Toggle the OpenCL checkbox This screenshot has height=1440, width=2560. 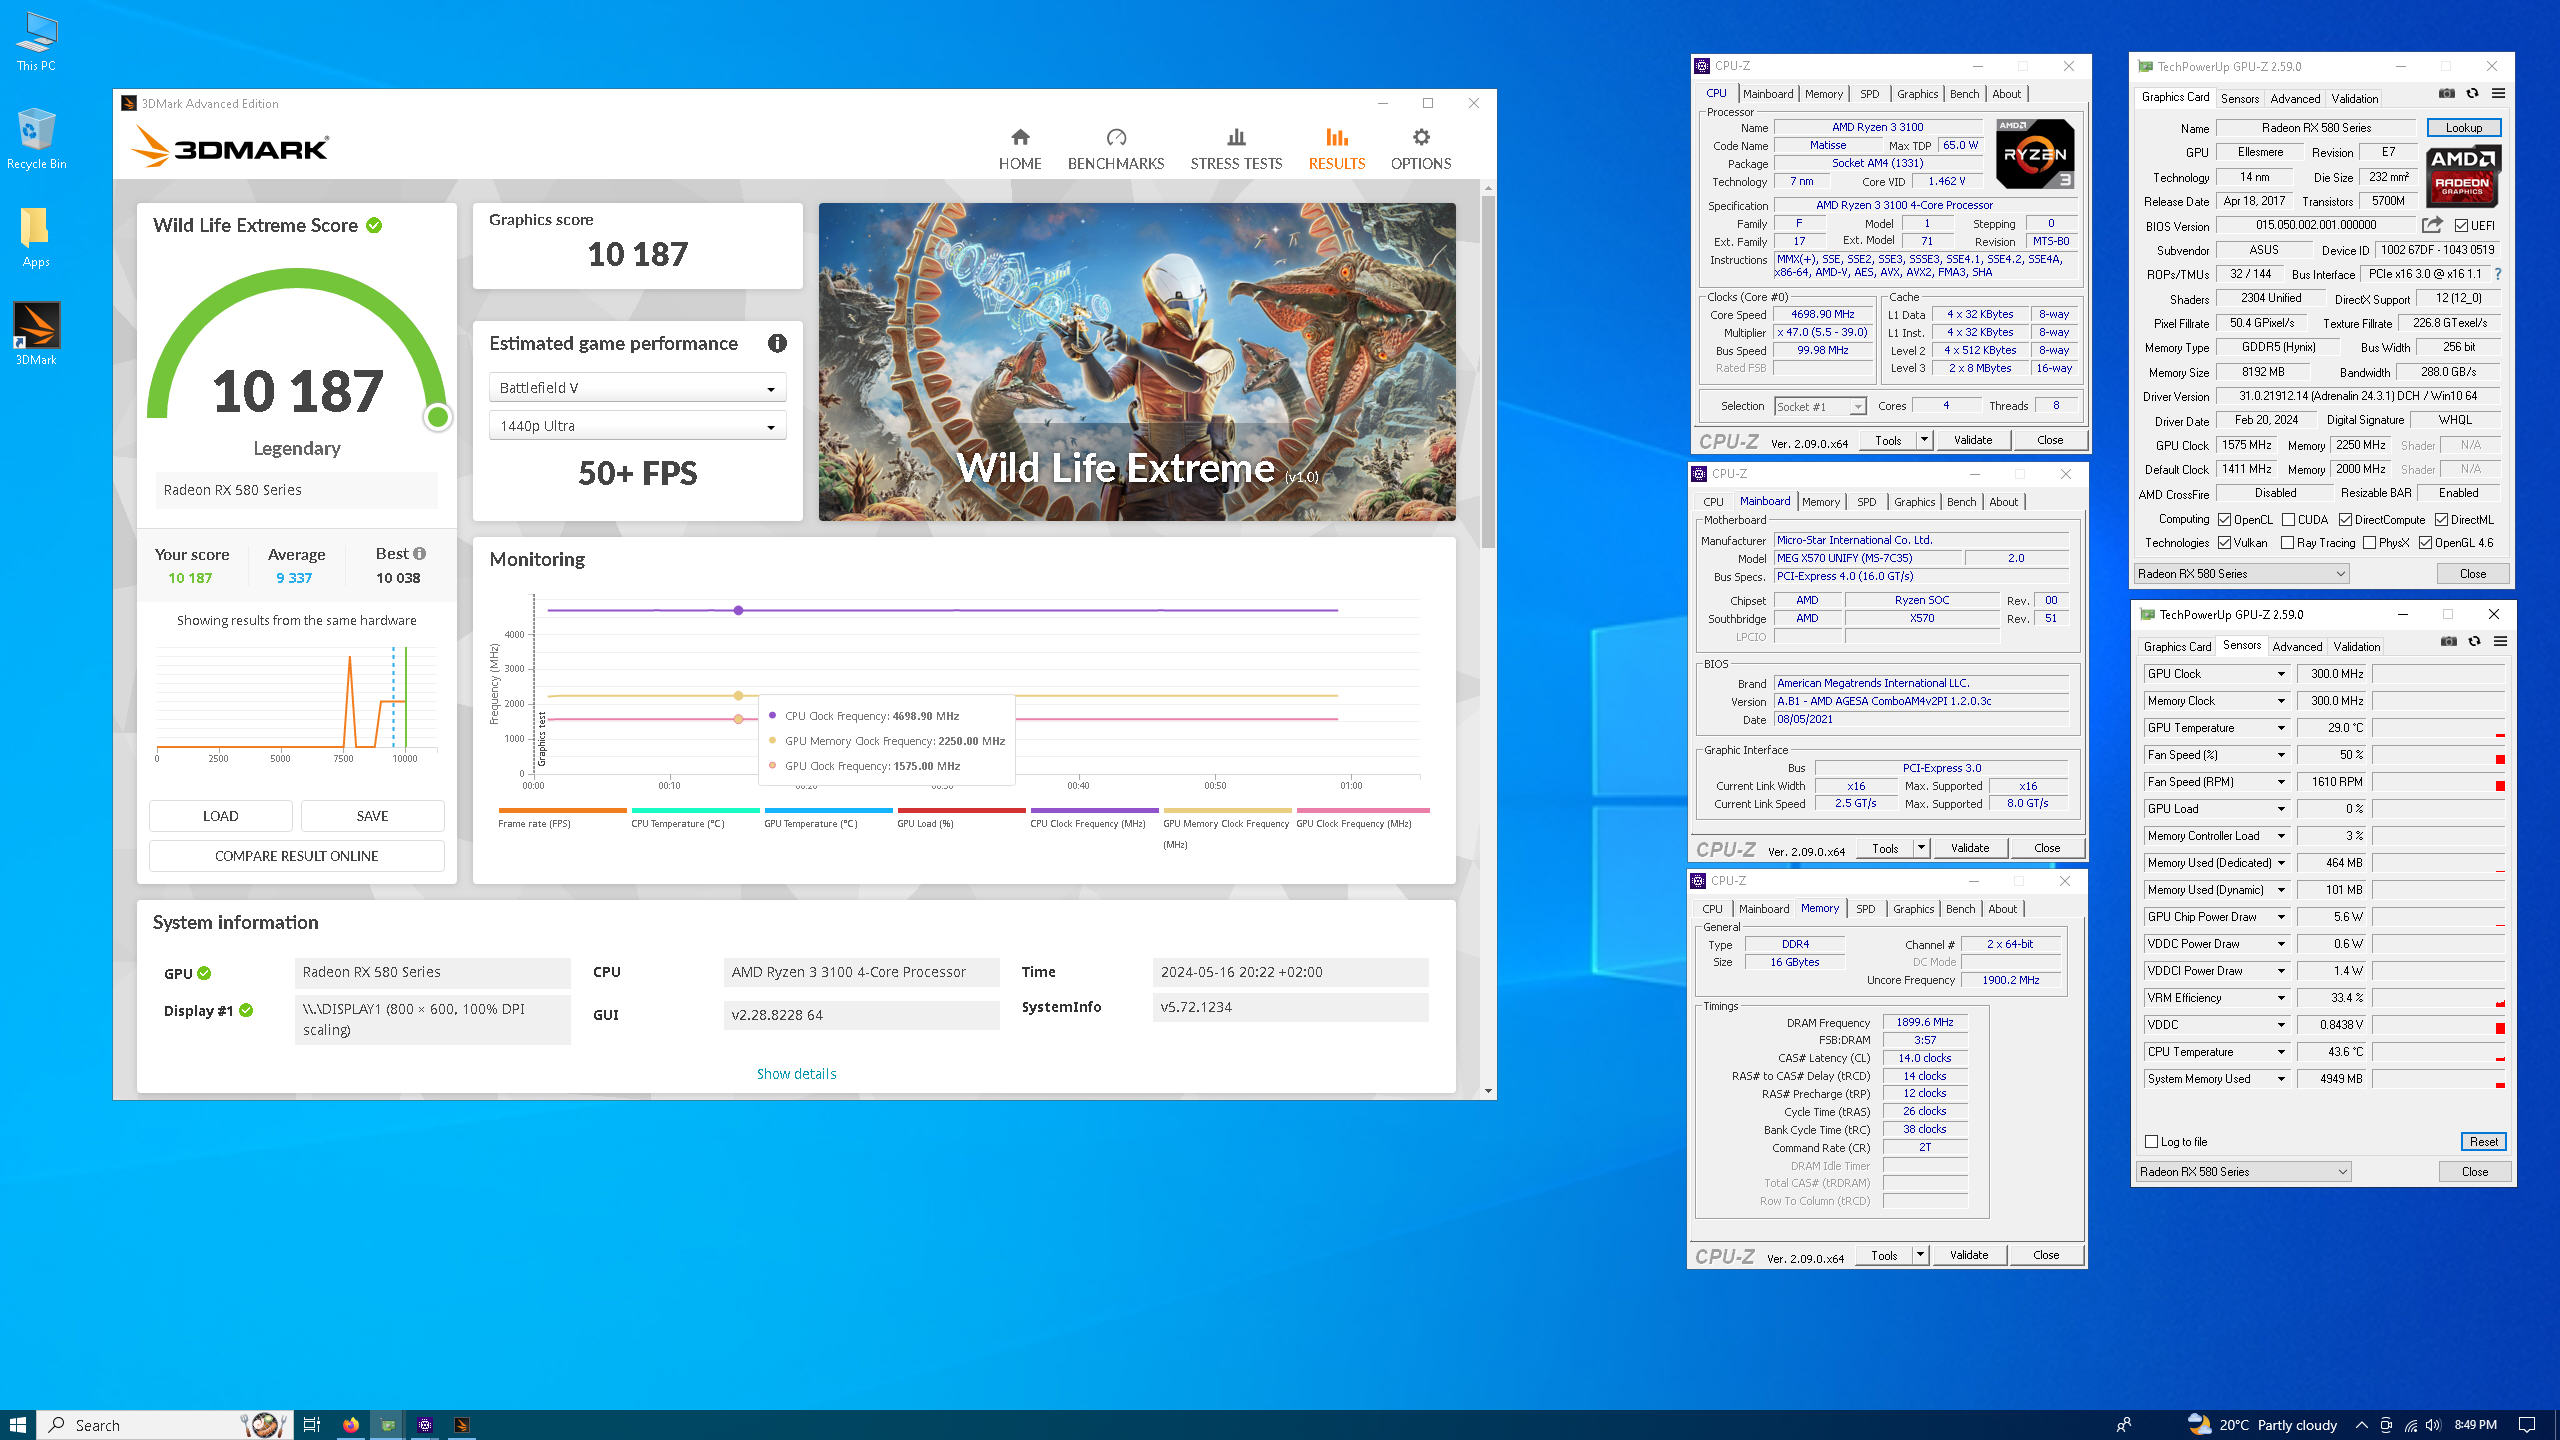(x=2225, y=520)
